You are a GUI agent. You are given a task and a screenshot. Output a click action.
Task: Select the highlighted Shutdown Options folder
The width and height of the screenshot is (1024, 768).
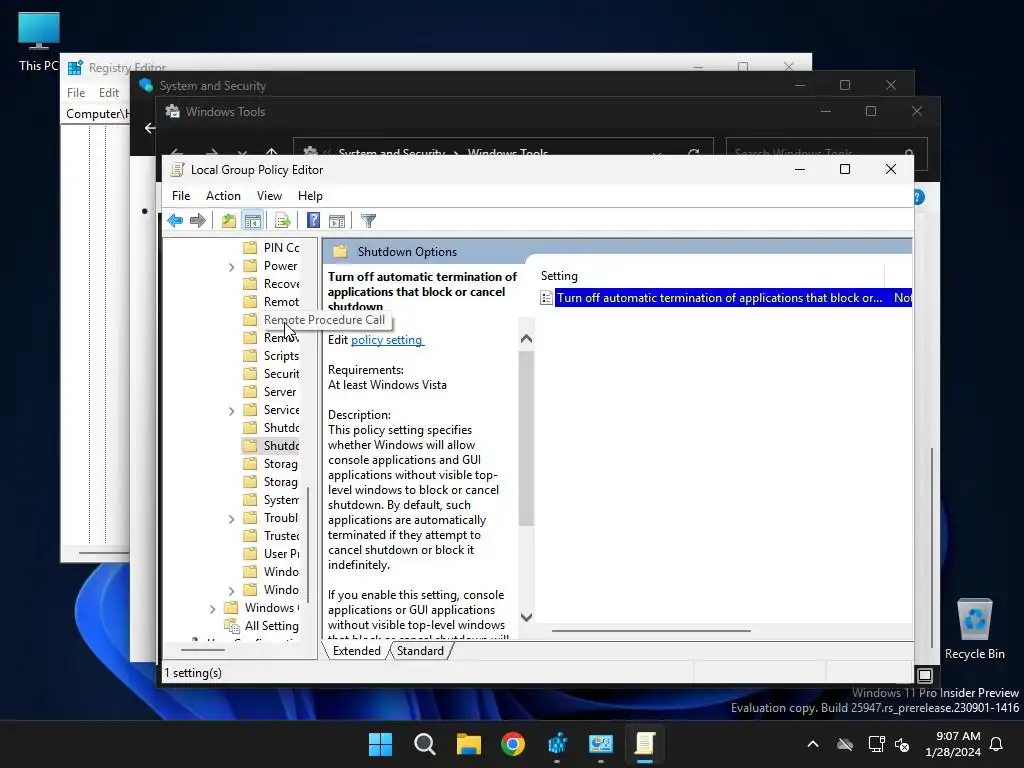(271, 445)
